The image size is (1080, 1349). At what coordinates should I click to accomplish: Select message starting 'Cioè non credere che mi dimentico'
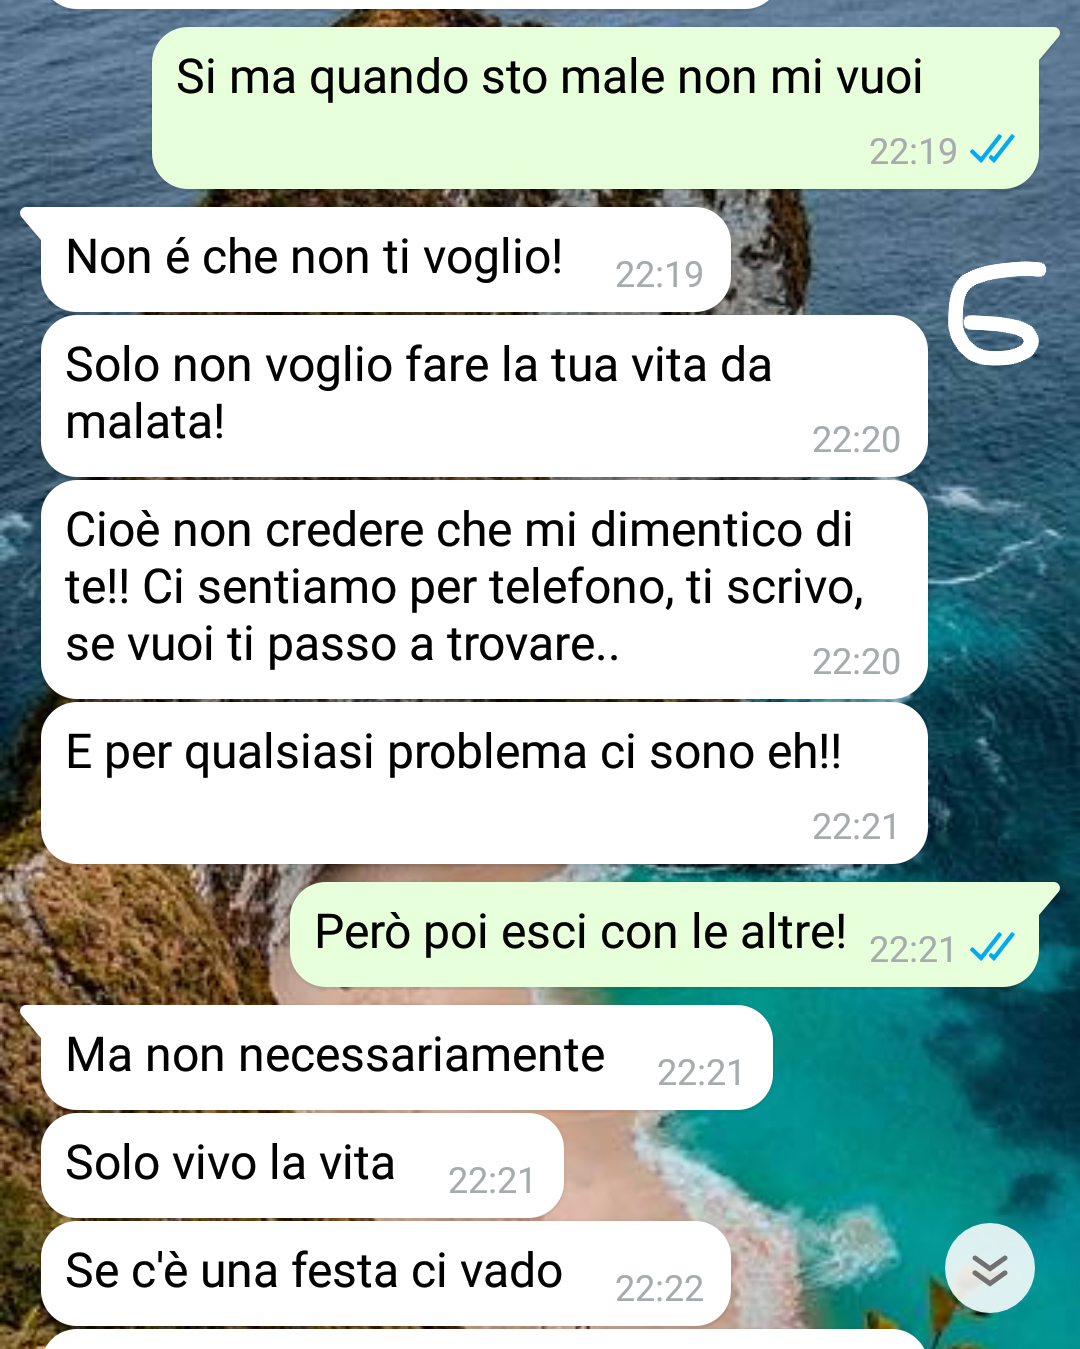point(484,590)
